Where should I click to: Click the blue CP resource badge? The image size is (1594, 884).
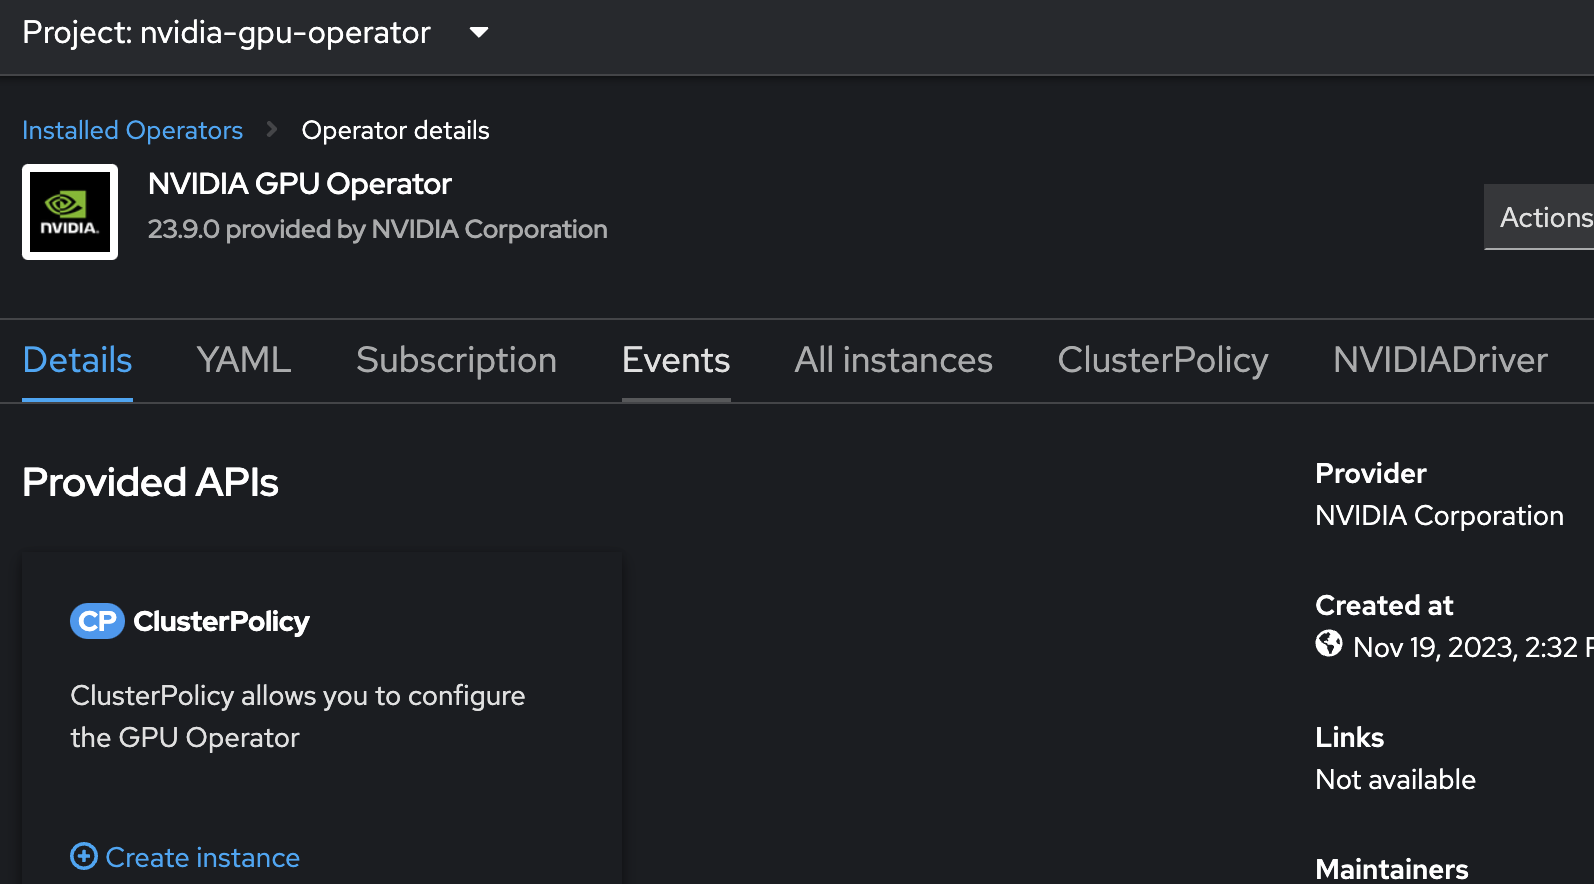point(97,621)
